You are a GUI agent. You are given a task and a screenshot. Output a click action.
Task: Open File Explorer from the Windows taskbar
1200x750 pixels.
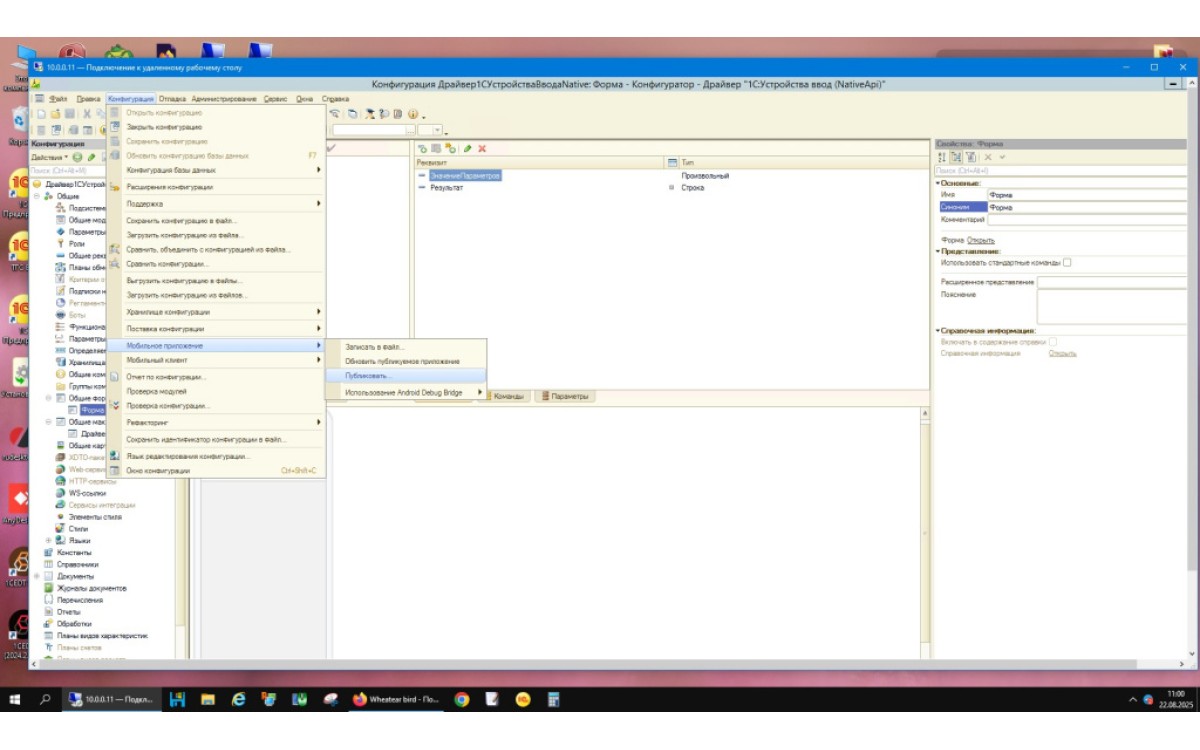[208, 700]
